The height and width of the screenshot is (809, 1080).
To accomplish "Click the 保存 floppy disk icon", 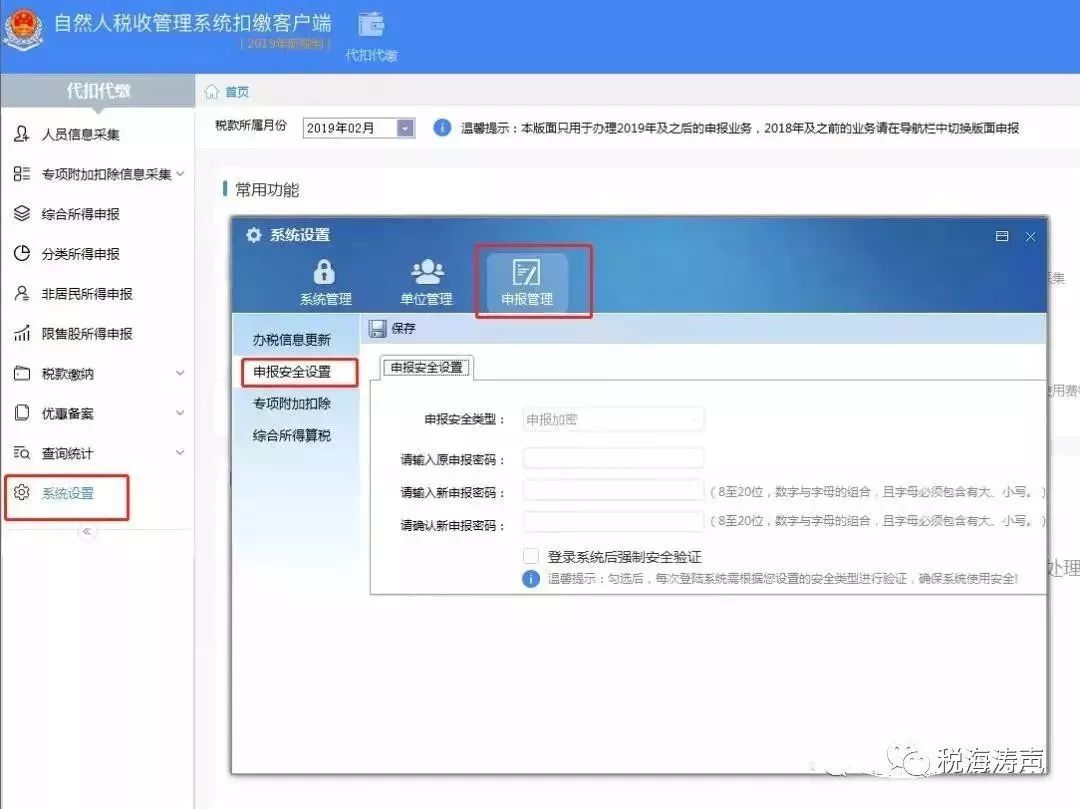I will (x=377, y=329).
